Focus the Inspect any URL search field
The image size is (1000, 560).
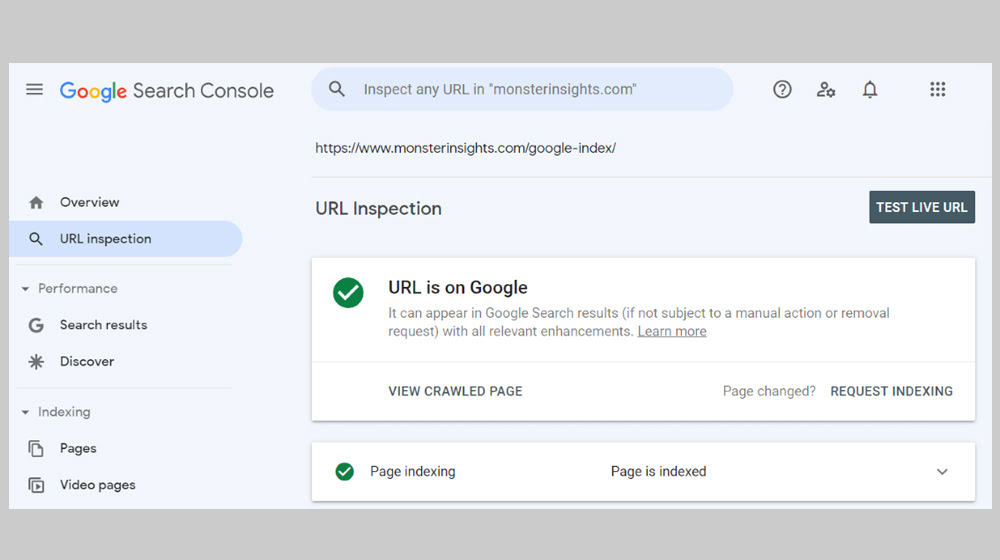[x=522, y=89]
